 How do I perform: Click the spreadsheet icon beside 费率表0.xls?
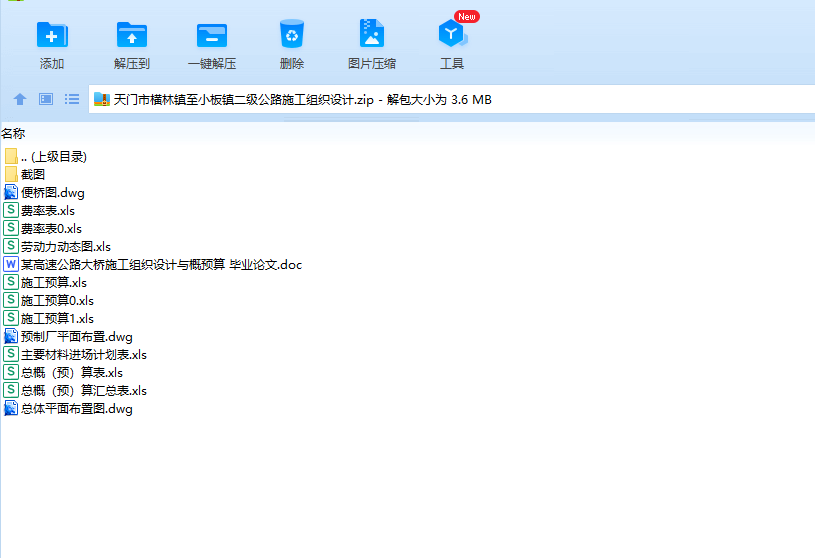pyautogui.click(x=11, y=228)
